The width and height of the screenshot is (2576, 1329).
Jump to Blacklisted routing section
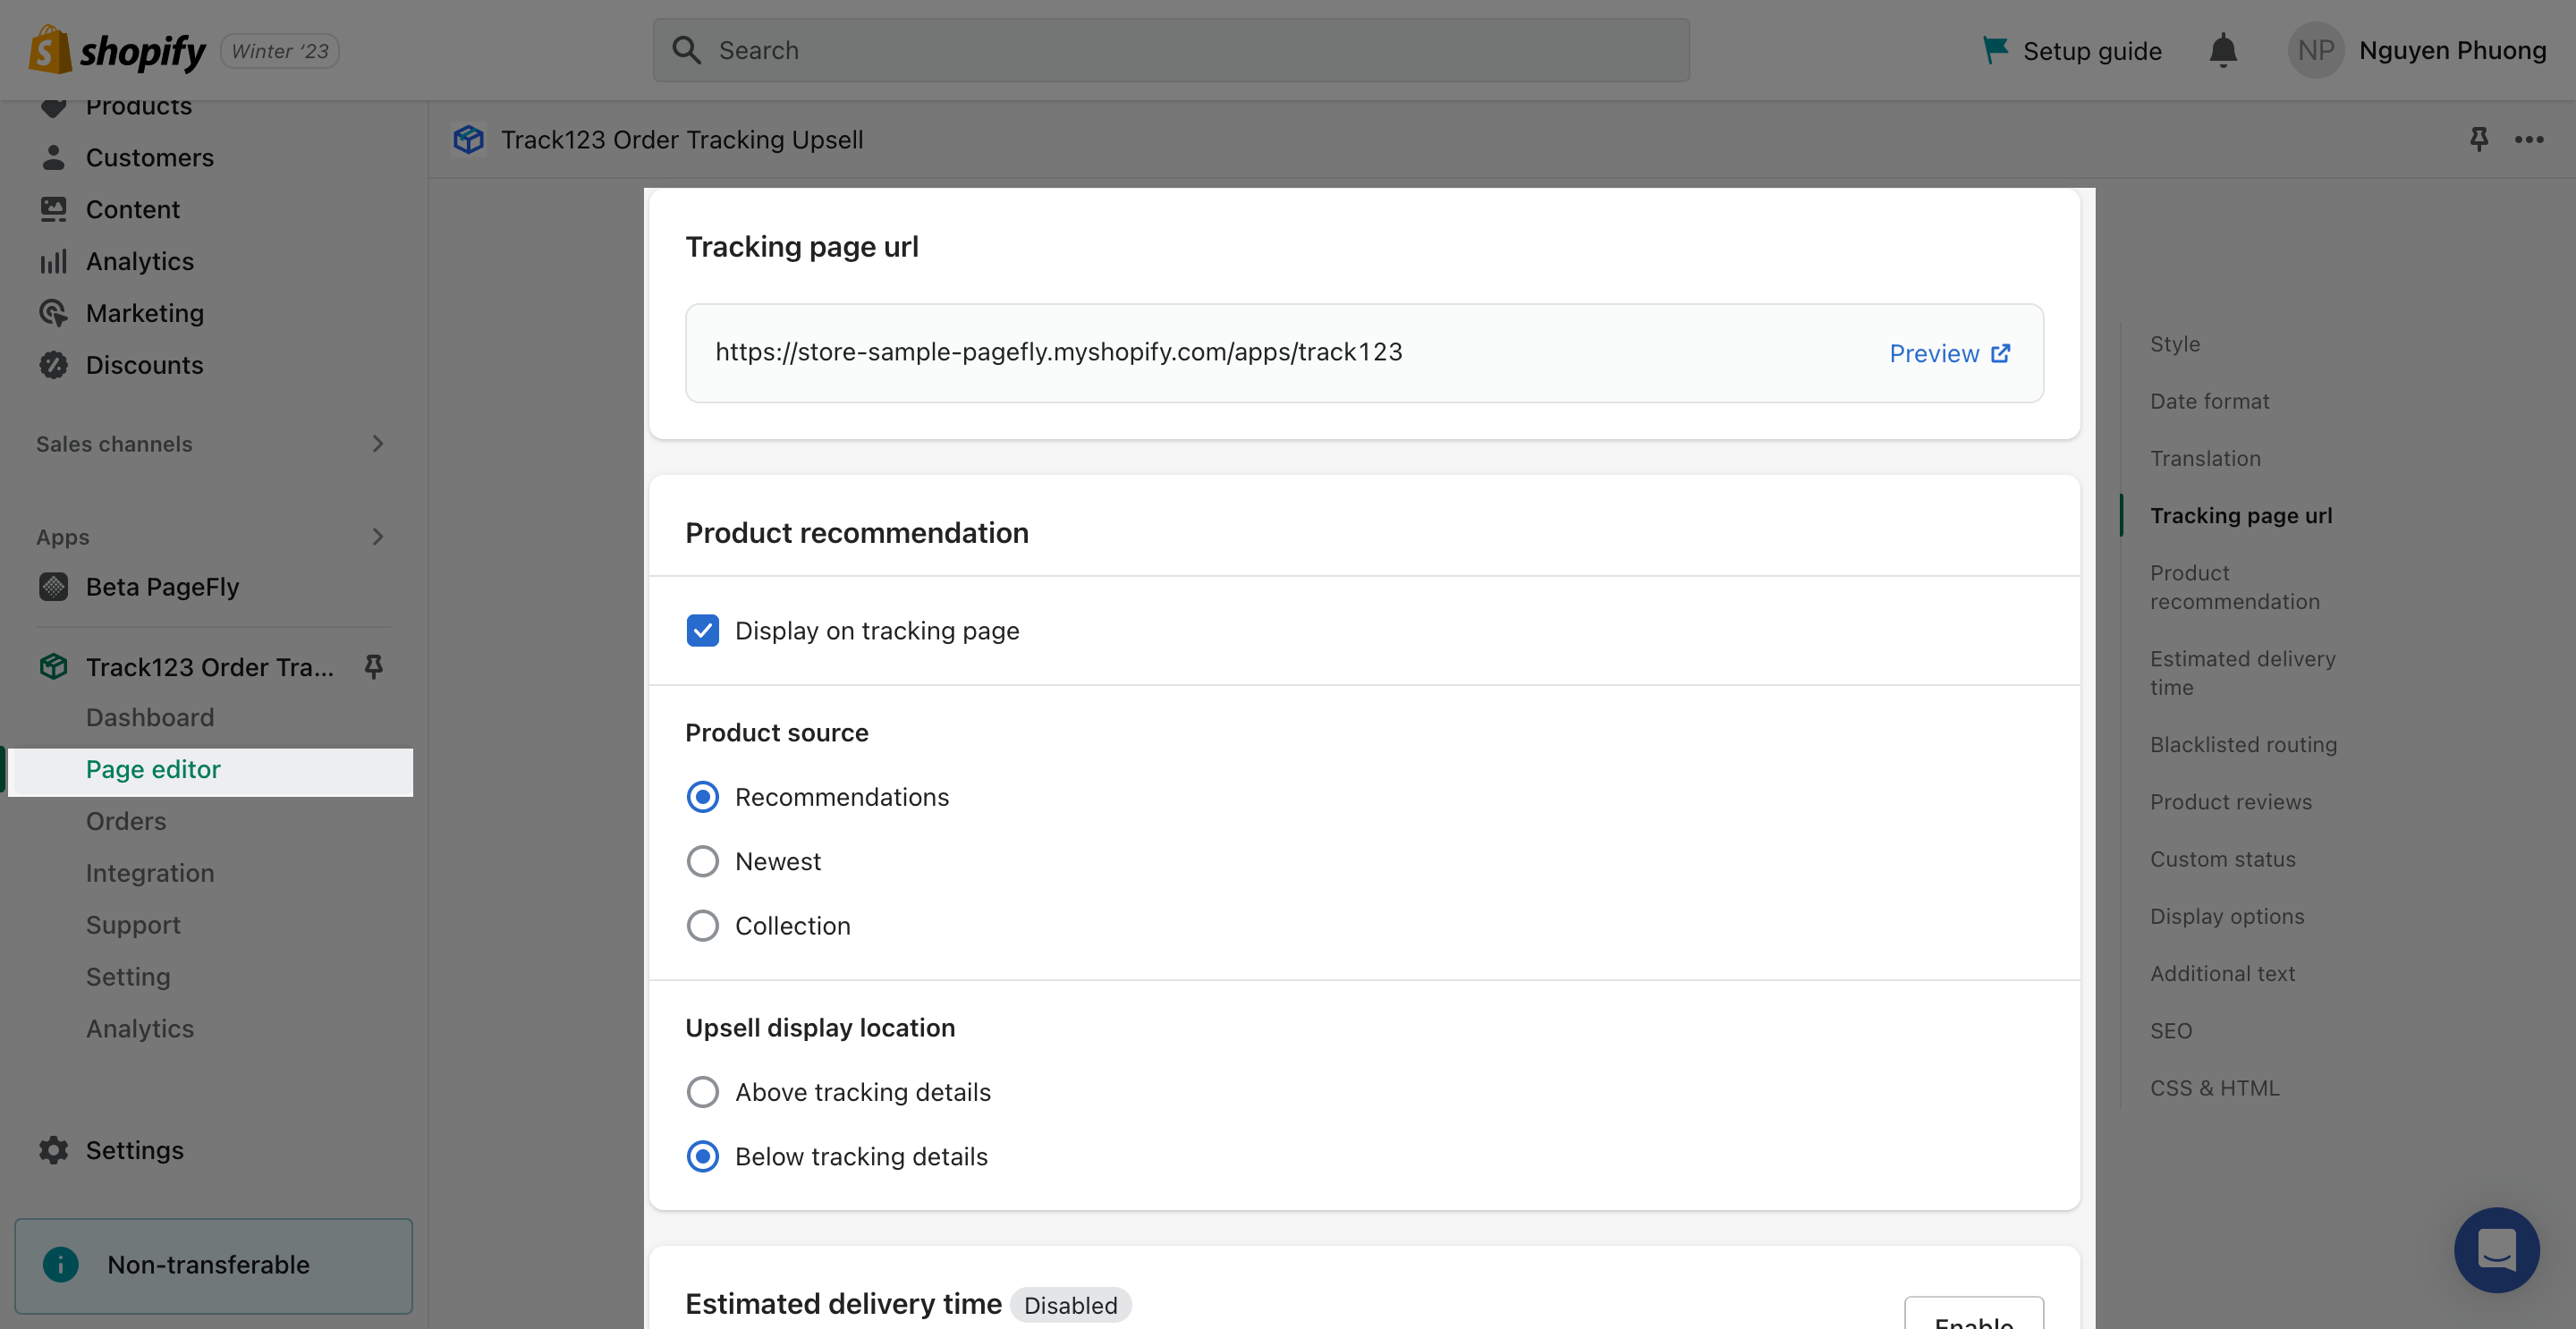point(2244,744)
